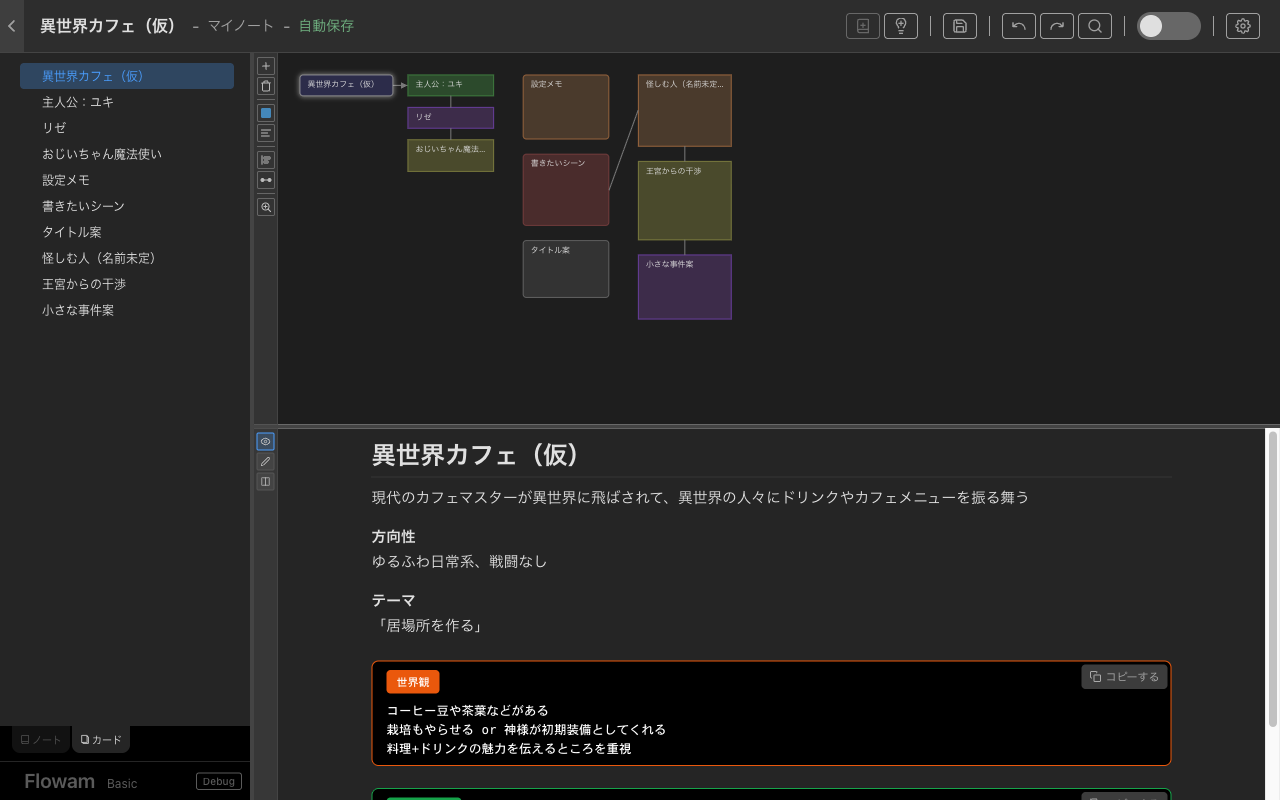1280x800 pixels.
Task: Select the delete card trash icon
Action: coord(265,86)
